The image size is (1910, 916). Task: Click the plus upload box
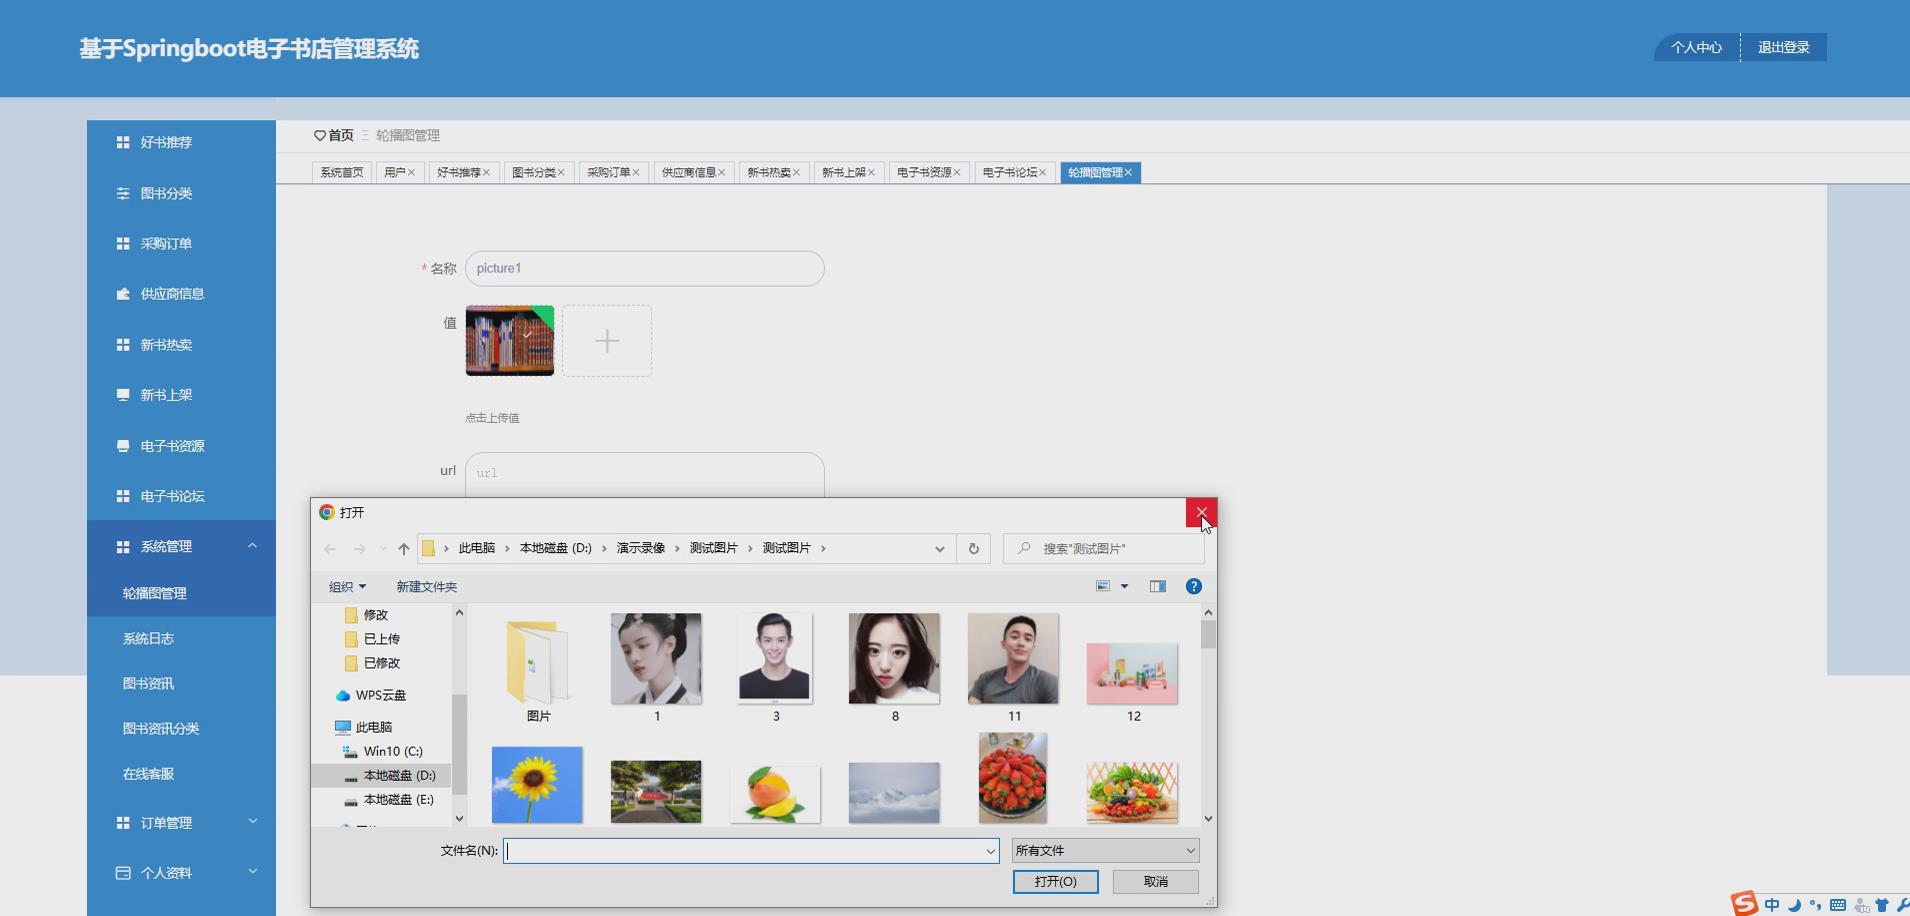[x=607, y=341]
